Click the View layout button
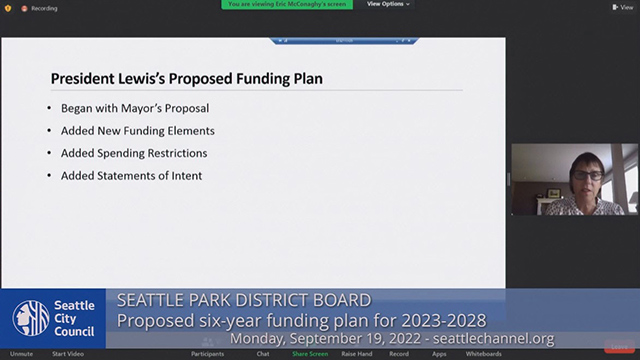Screen dimensions: 640x360 (x=623, y=7)
